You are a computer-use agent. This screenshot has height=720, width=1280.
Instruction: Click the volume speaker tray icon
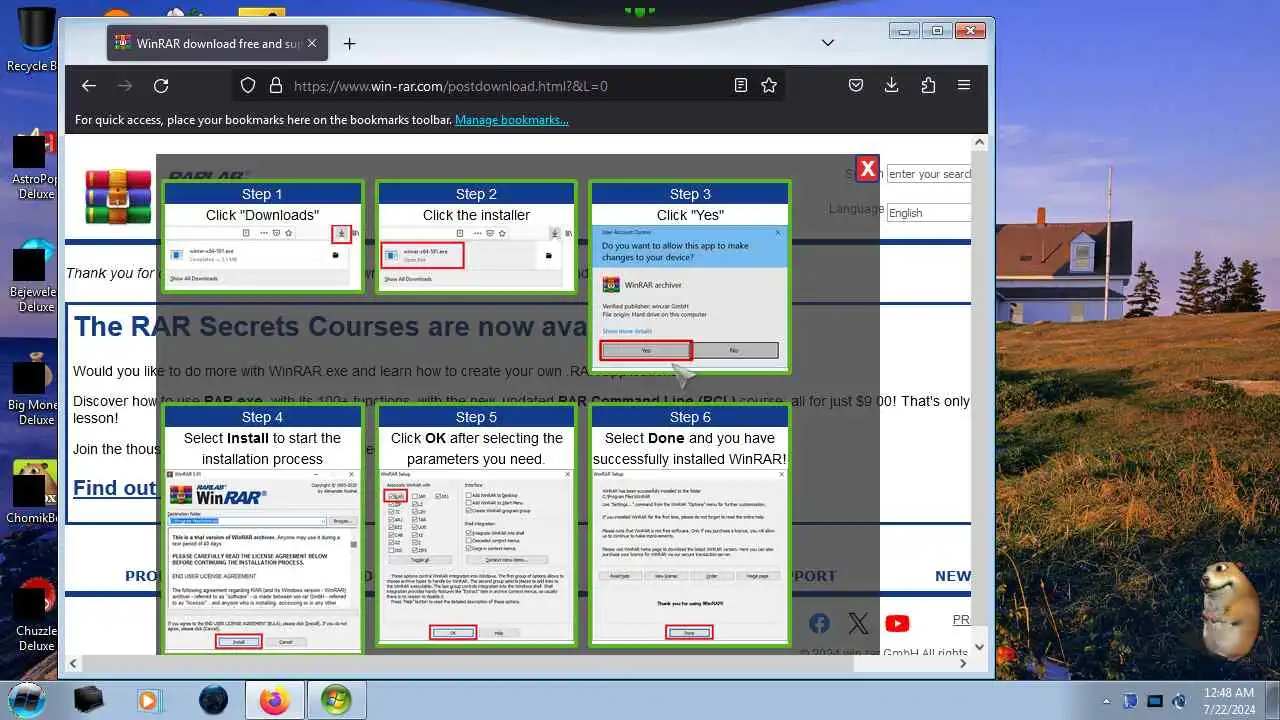(x=1179, y=701)
